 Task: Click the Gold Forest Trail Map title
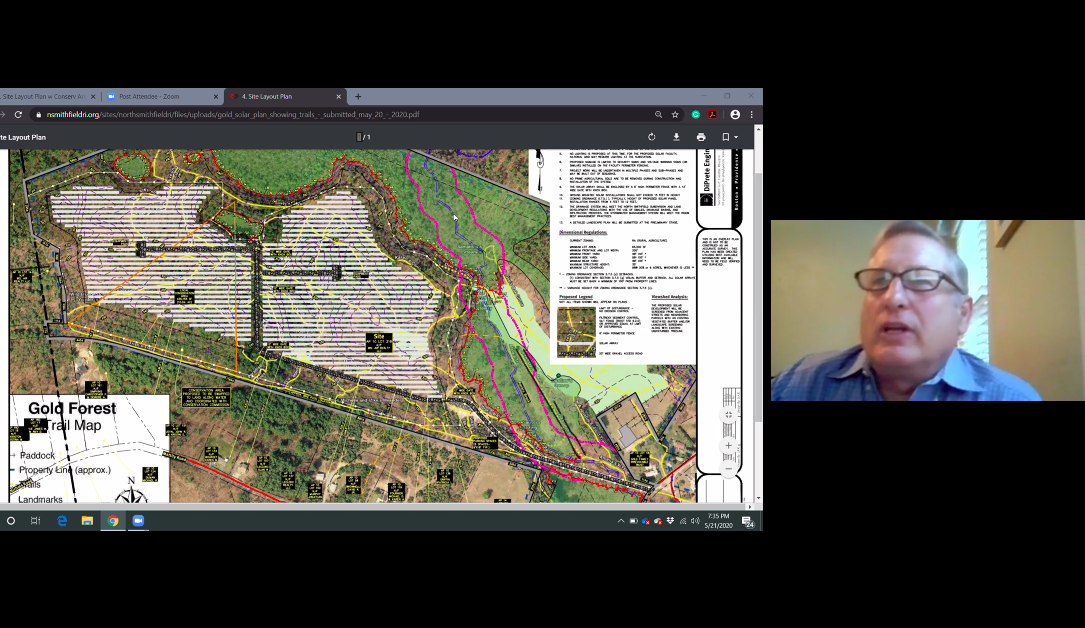[73, 416]
